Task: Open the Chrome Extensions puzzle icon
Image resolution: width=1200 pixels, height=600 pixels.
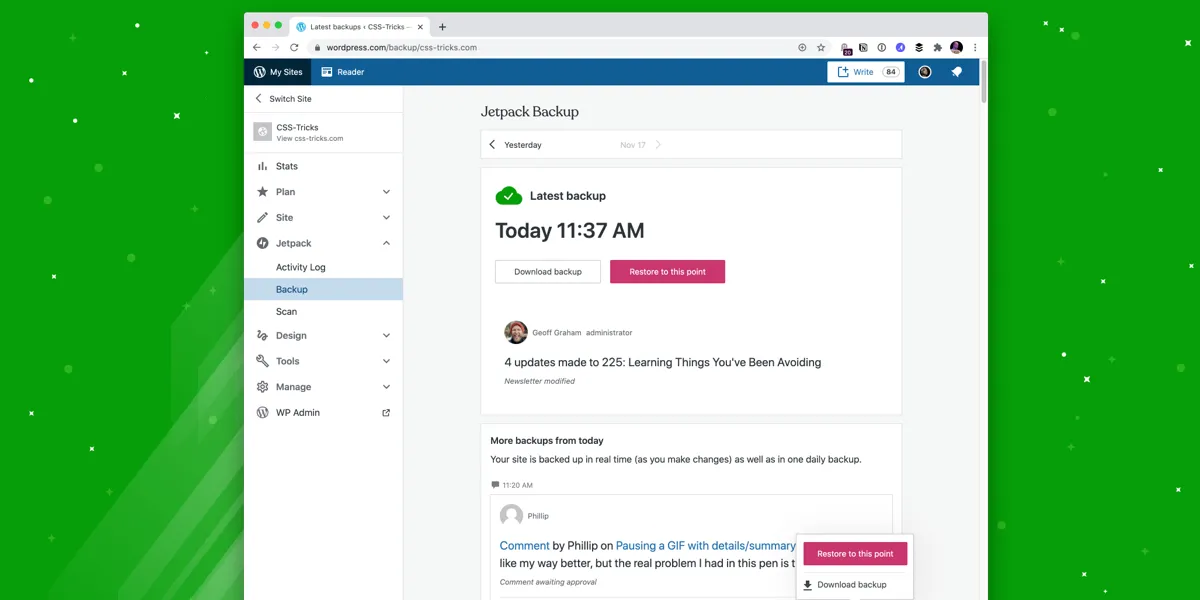Action: coord(937,47)
